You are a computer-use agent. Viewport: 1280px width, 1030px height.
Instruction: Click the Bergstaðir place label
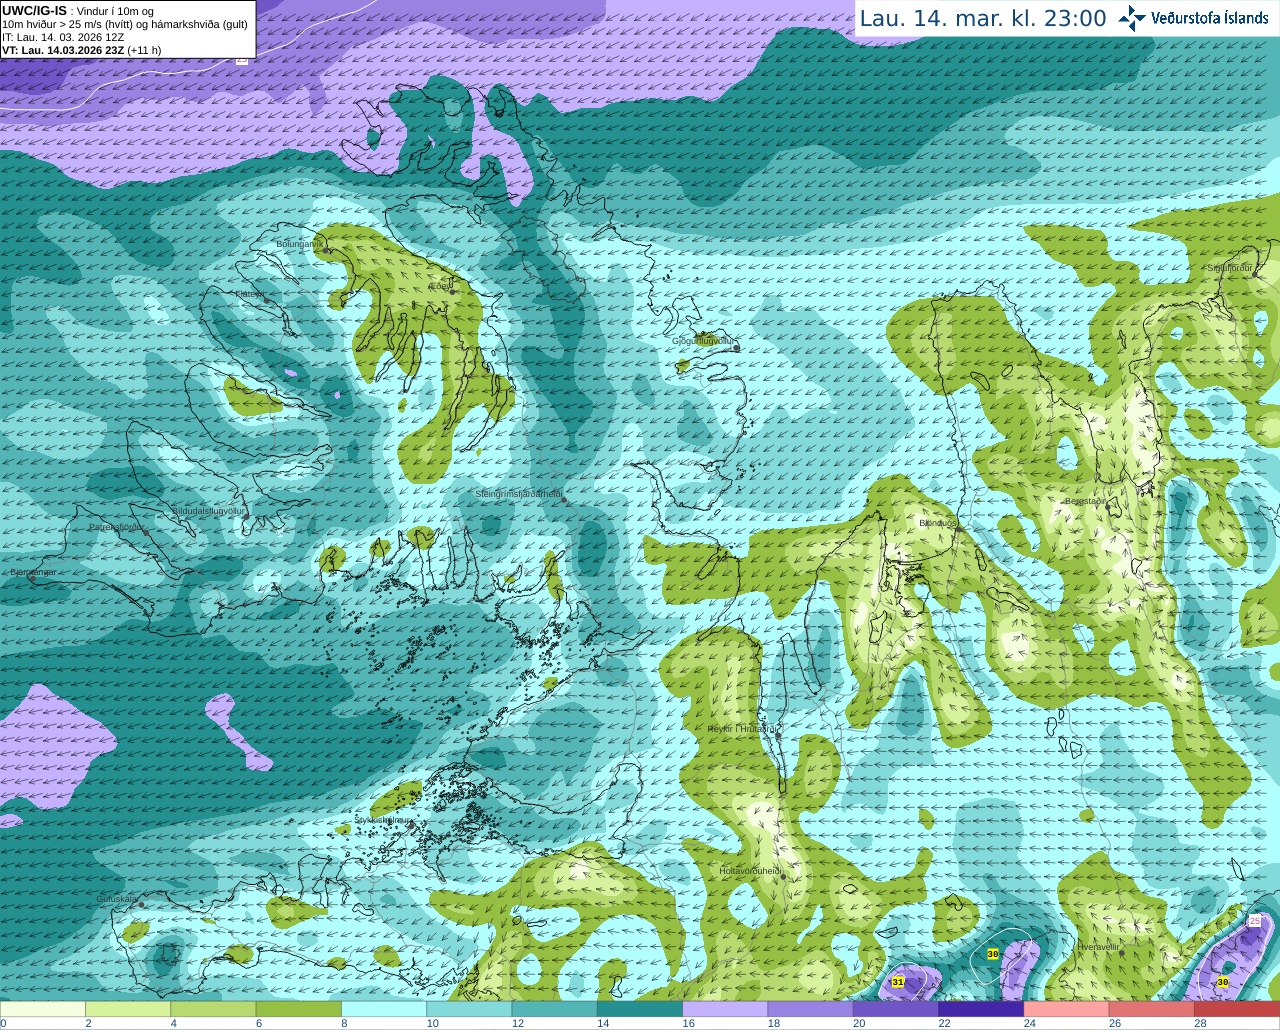coord(1085,501)
